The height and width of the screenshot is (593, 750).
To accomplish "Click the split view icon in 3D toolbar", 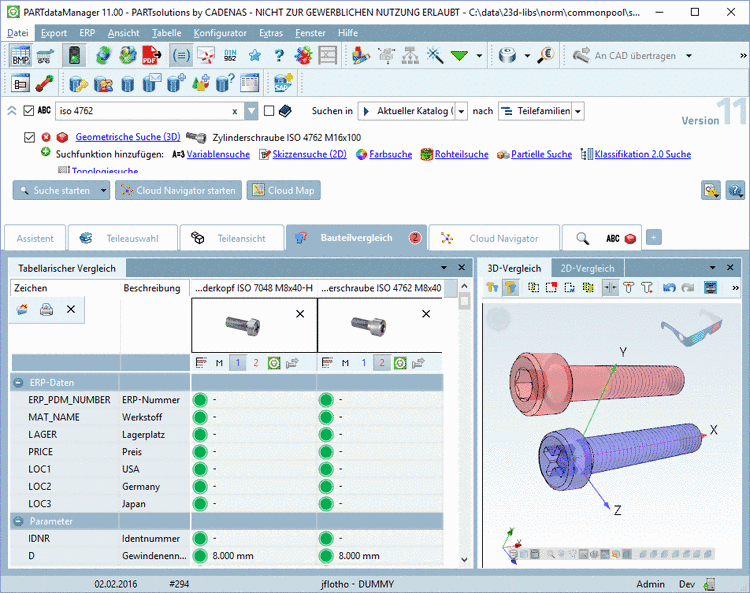I will [610, 287].
